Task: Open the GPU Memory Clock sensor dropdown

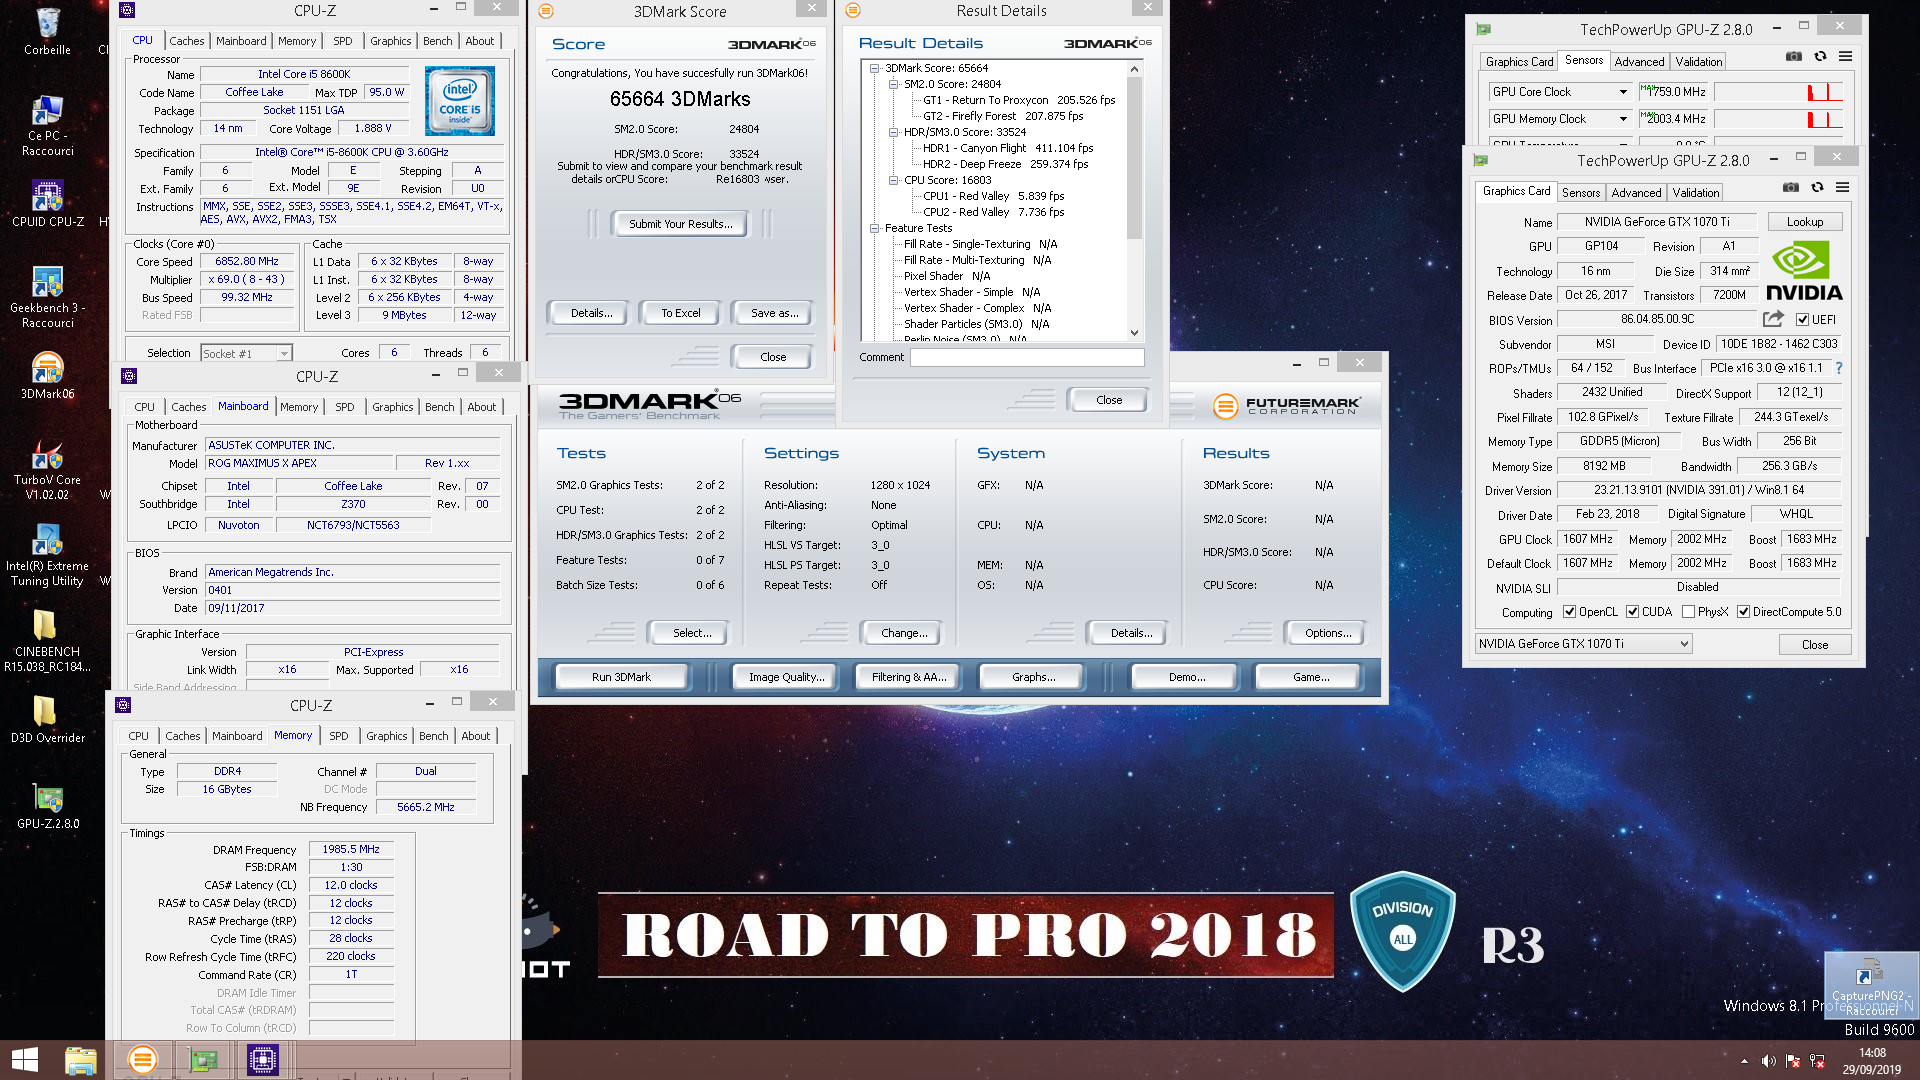Action: 1560,119
